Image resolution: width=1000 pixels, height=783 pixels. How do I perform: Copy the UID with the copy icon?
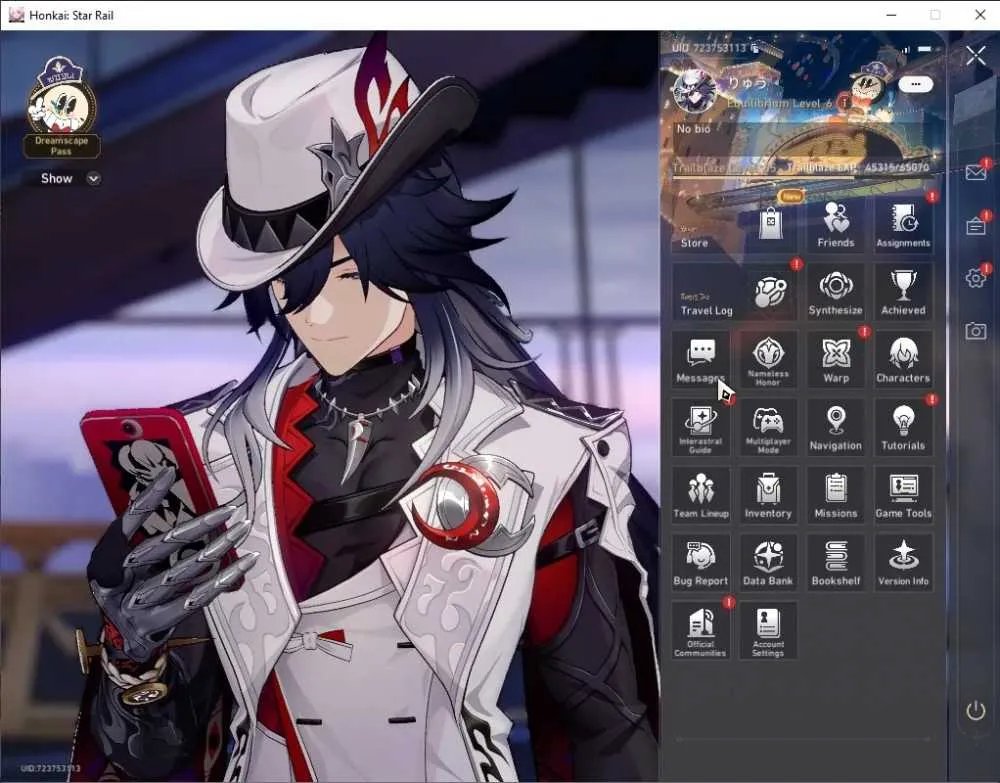click(x=755, y=48)
